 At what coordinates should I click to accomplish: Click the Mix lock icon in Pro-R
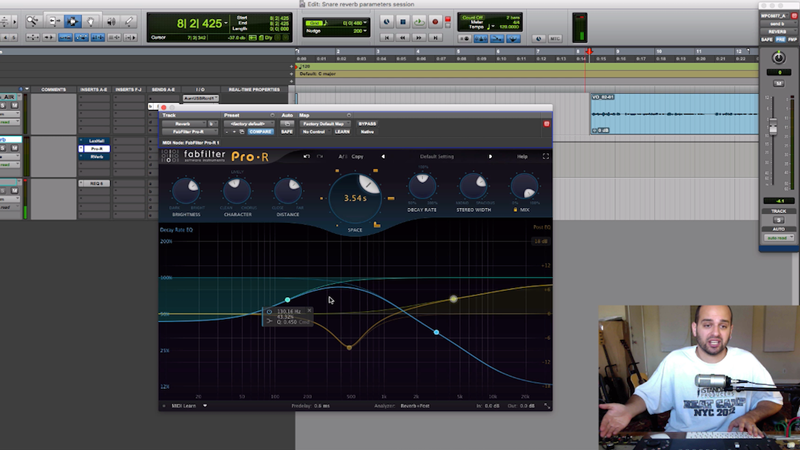[515, 210]
